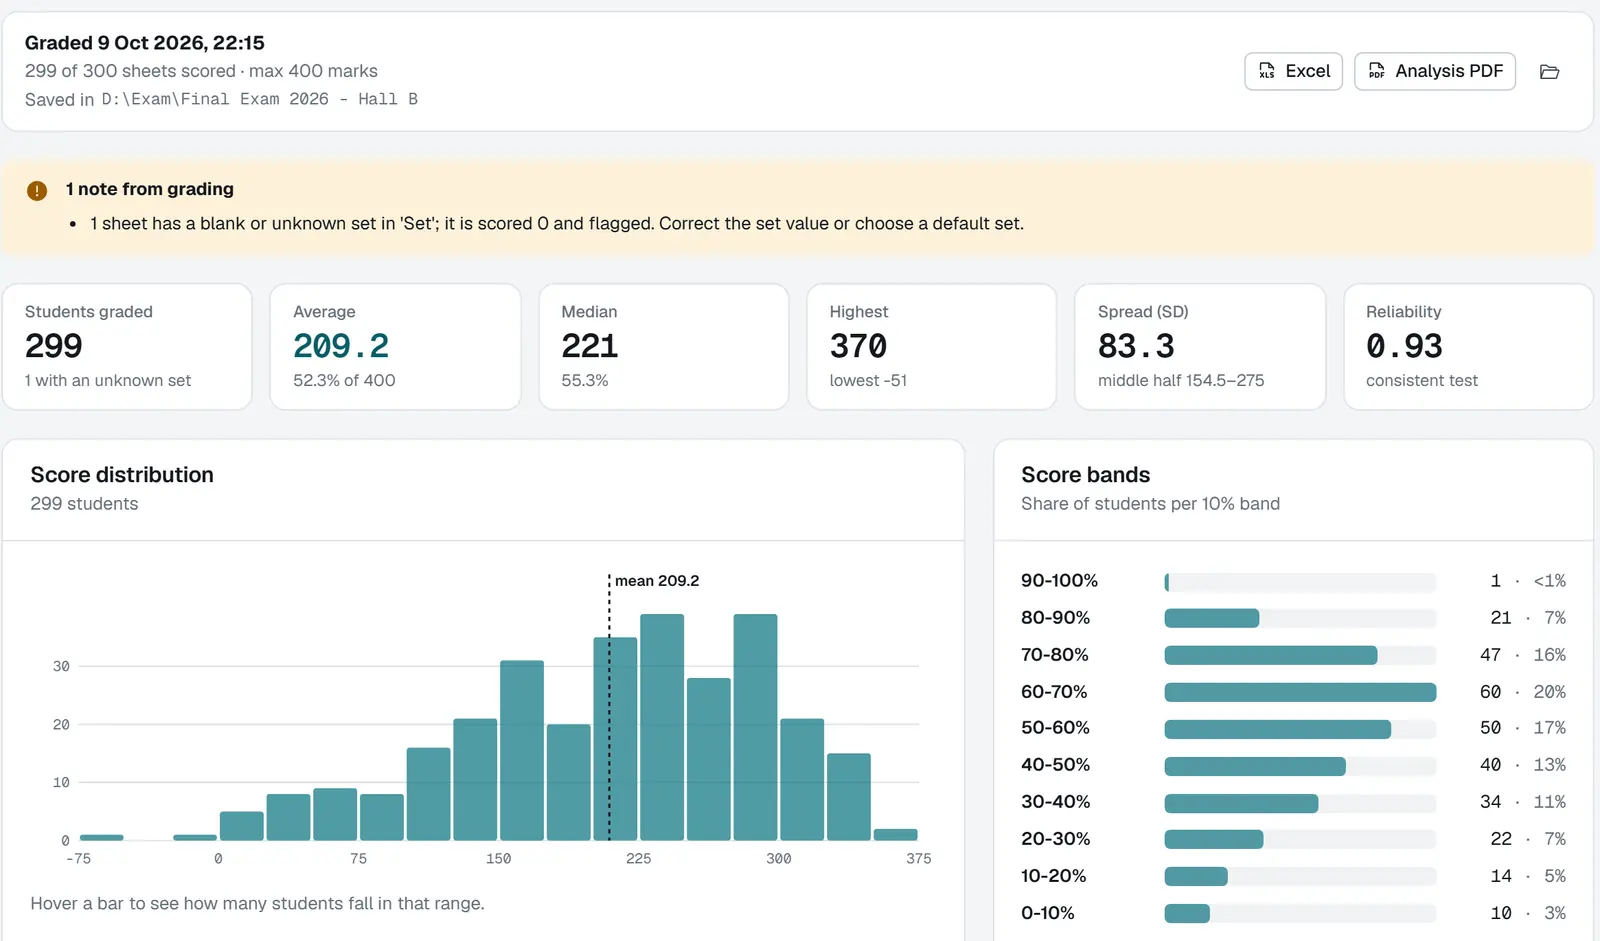Click the 60-70% band progress bar
Image resolution: width=1600 pixels, height=941 pixels.
tap(1300, 692)
